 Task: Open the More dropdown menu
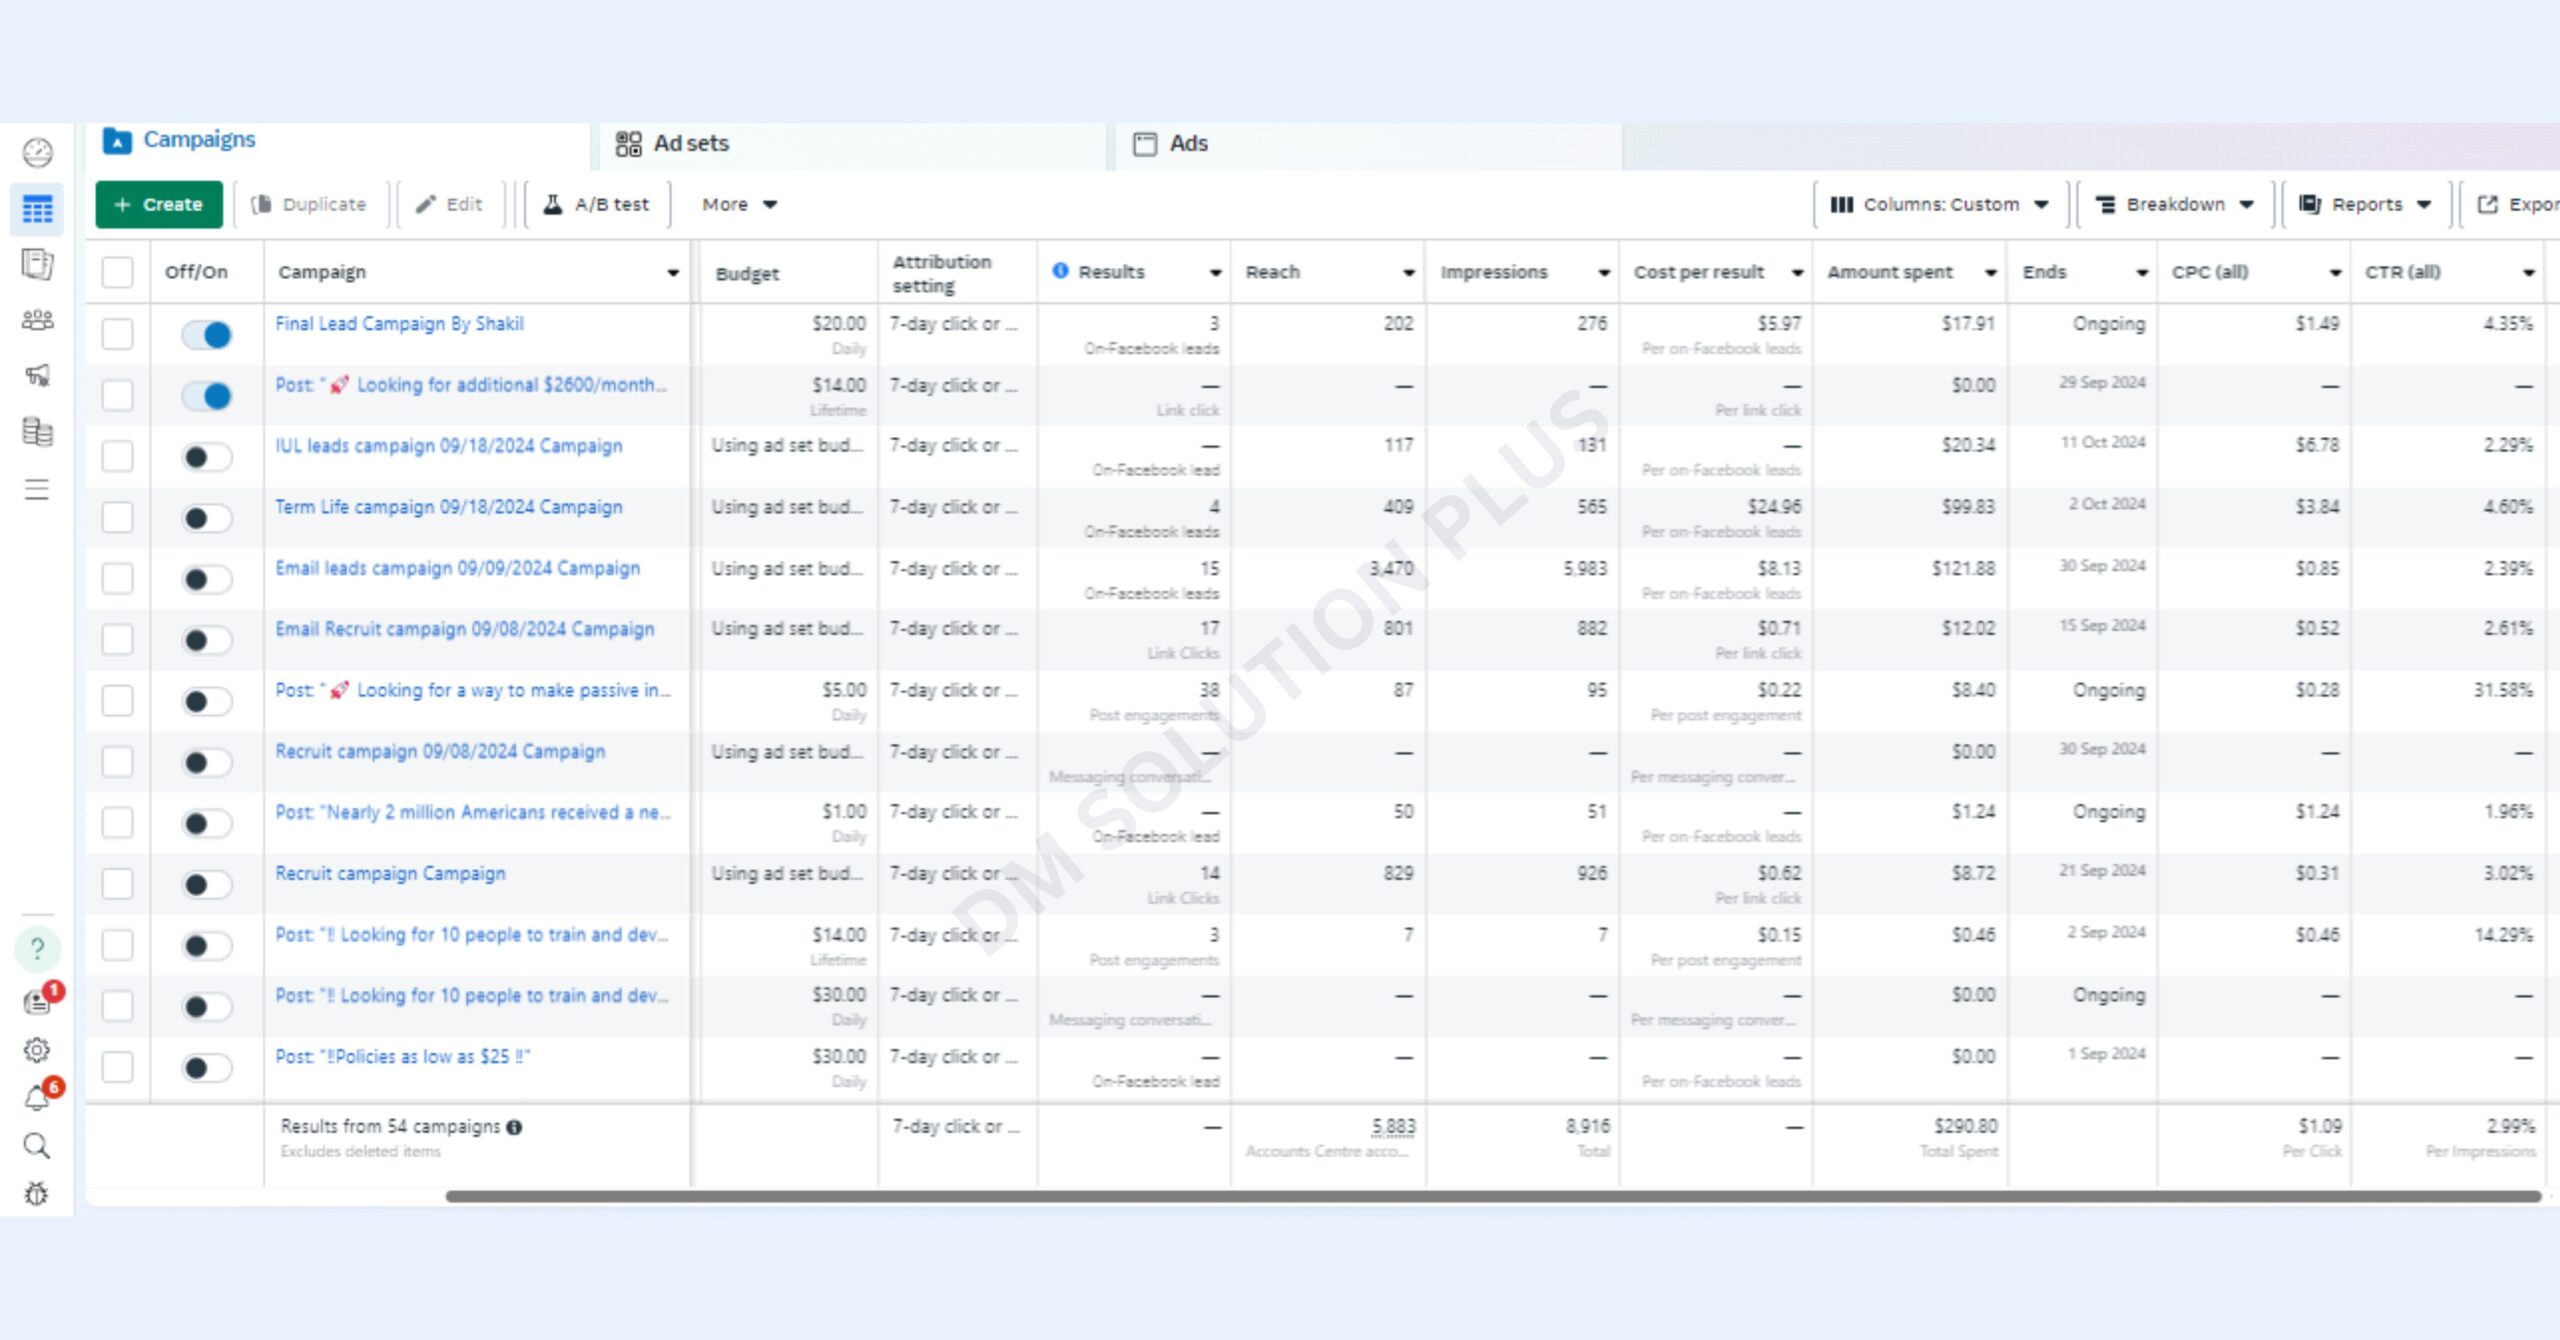(738, 205)
